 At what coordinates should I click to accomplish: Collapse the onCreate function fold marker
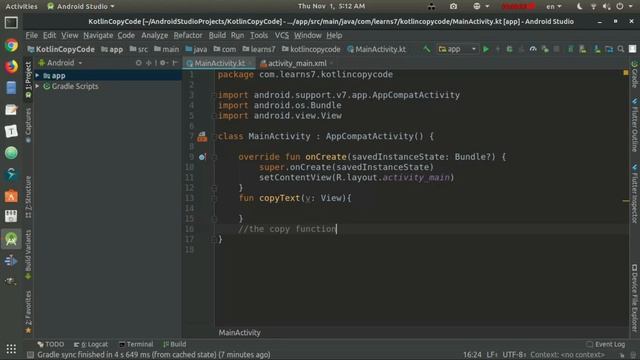[x=214, y=157]
